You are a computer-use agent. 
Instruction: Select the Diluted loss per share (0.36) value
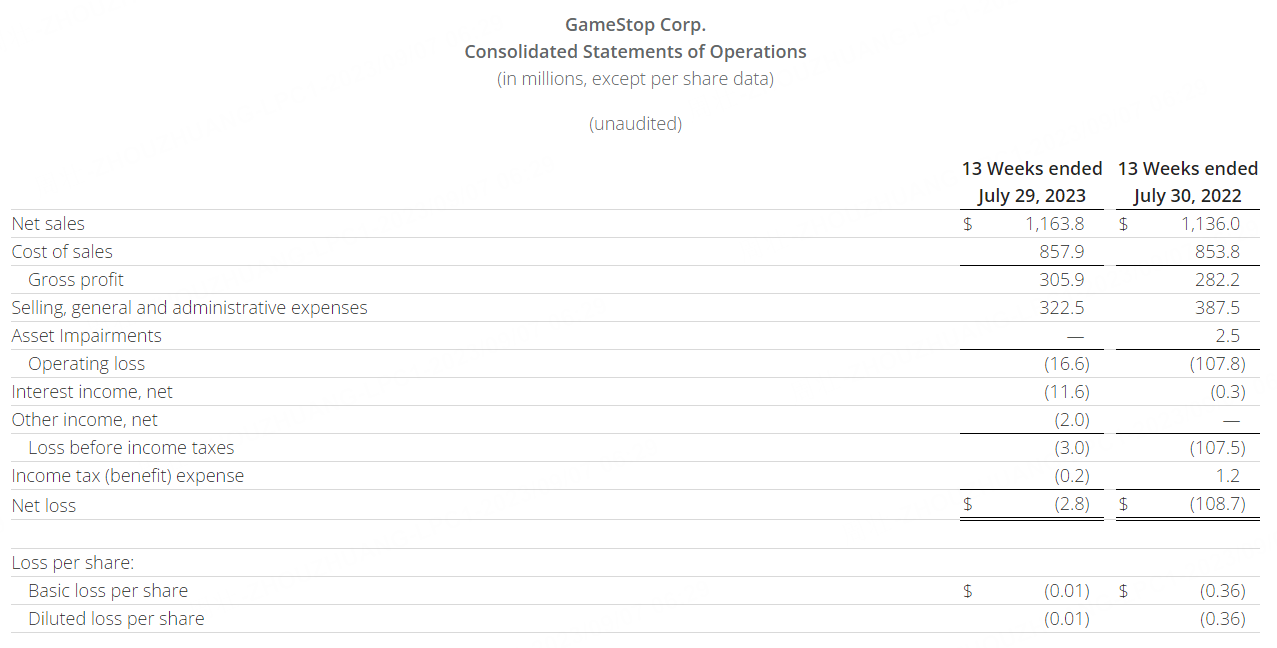(1222, 619)
